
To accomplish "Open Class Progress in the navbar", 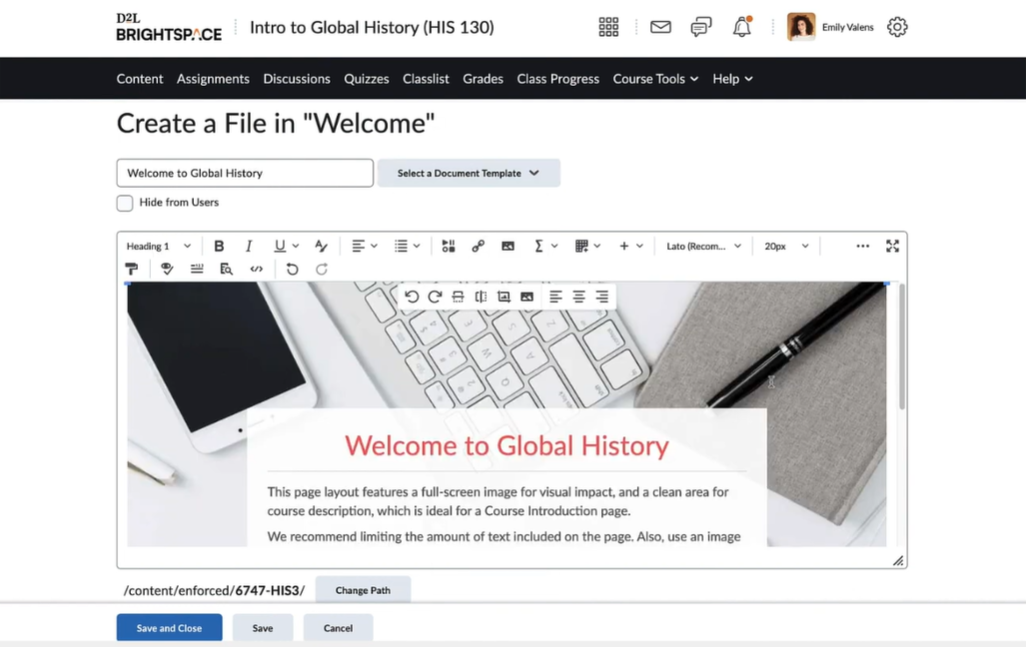I will pos(557,79).
